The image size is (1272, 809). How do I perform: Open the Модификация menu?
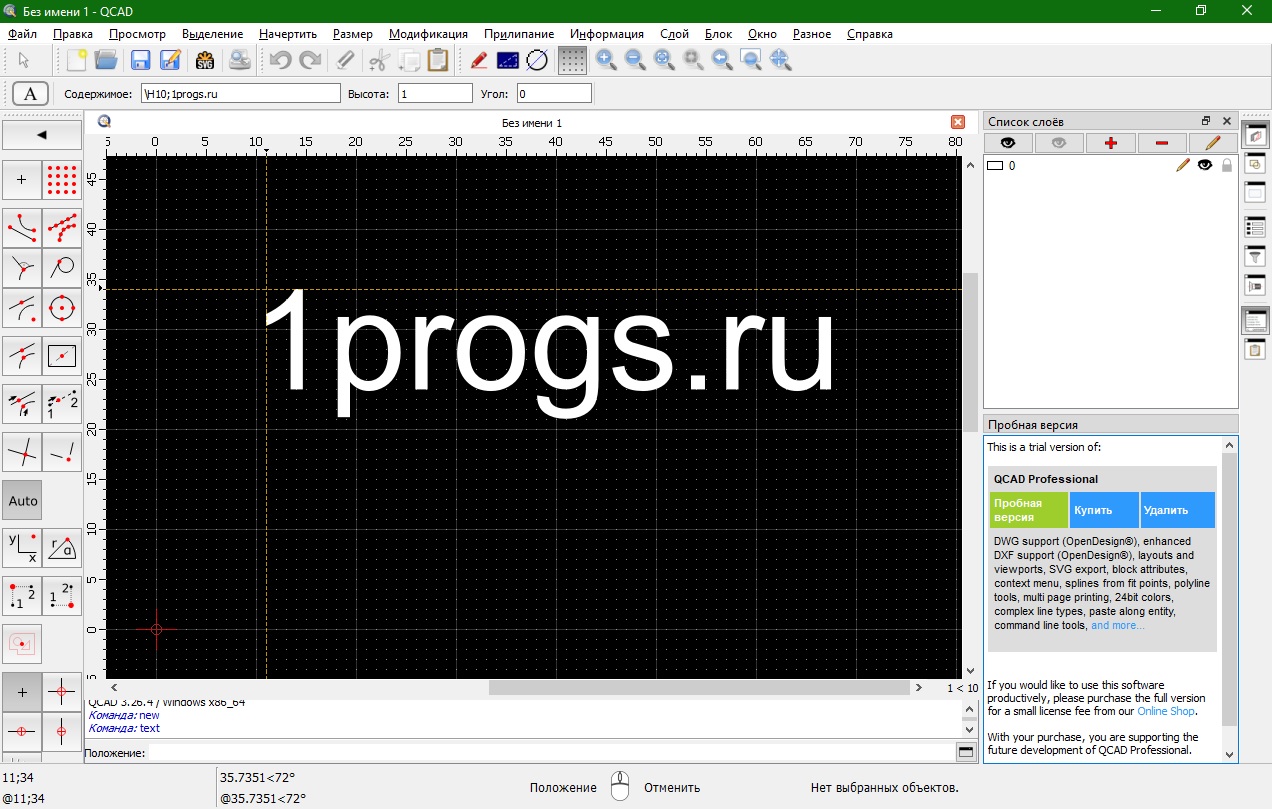[x=428, y=34]
